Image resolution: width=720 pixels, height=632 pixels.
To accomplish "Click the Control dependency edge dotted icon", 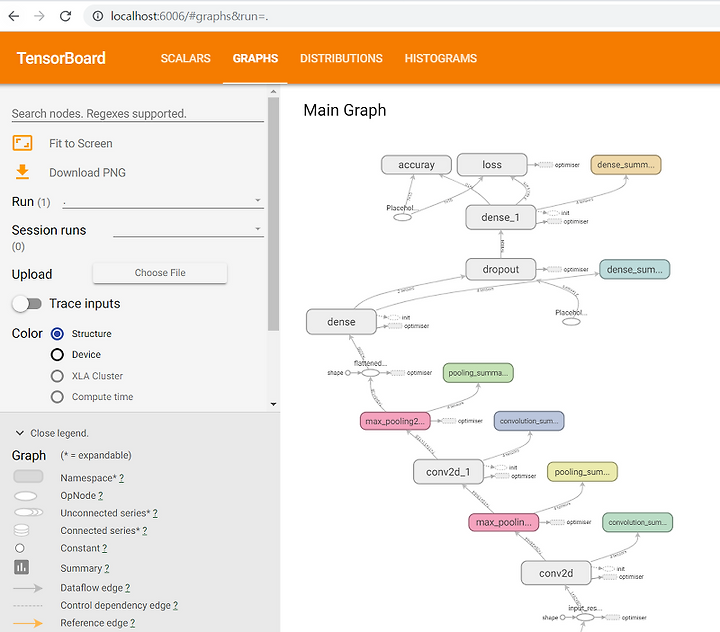I will [28, 606].
